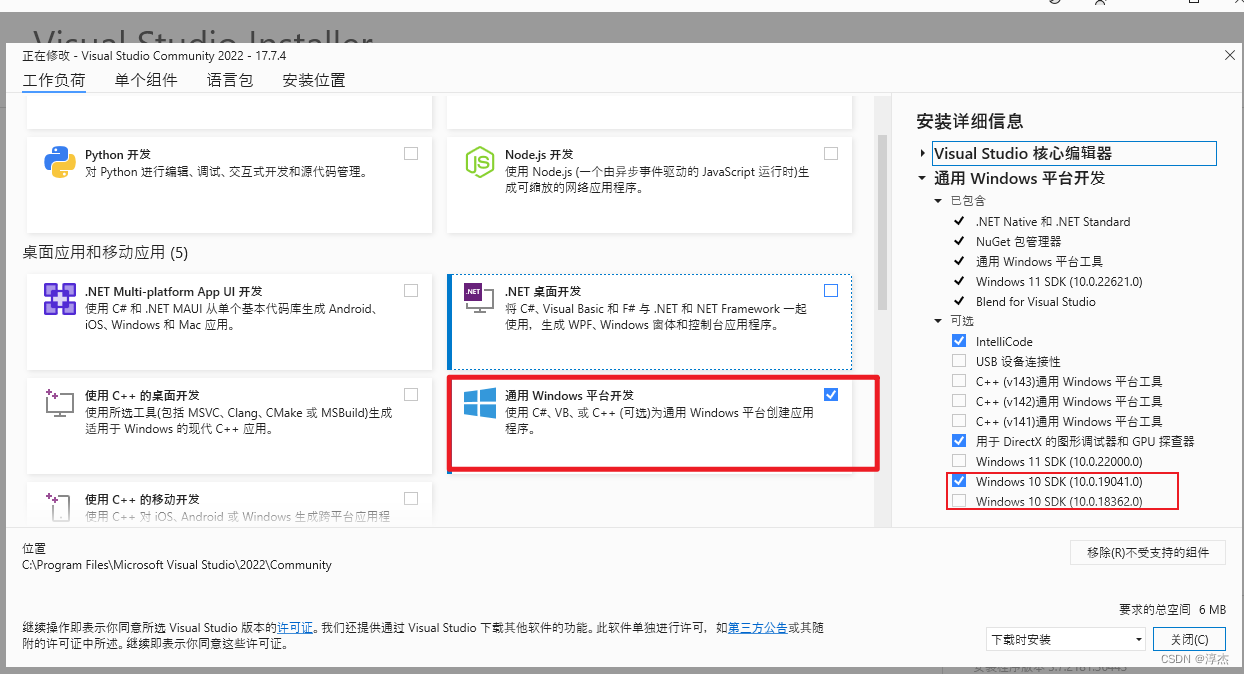Image resolution: width=1244 pixels, height=674 pixels.
Task: Enable the Python 开发 workload checkbox
Action: click(x=411, y=154)
